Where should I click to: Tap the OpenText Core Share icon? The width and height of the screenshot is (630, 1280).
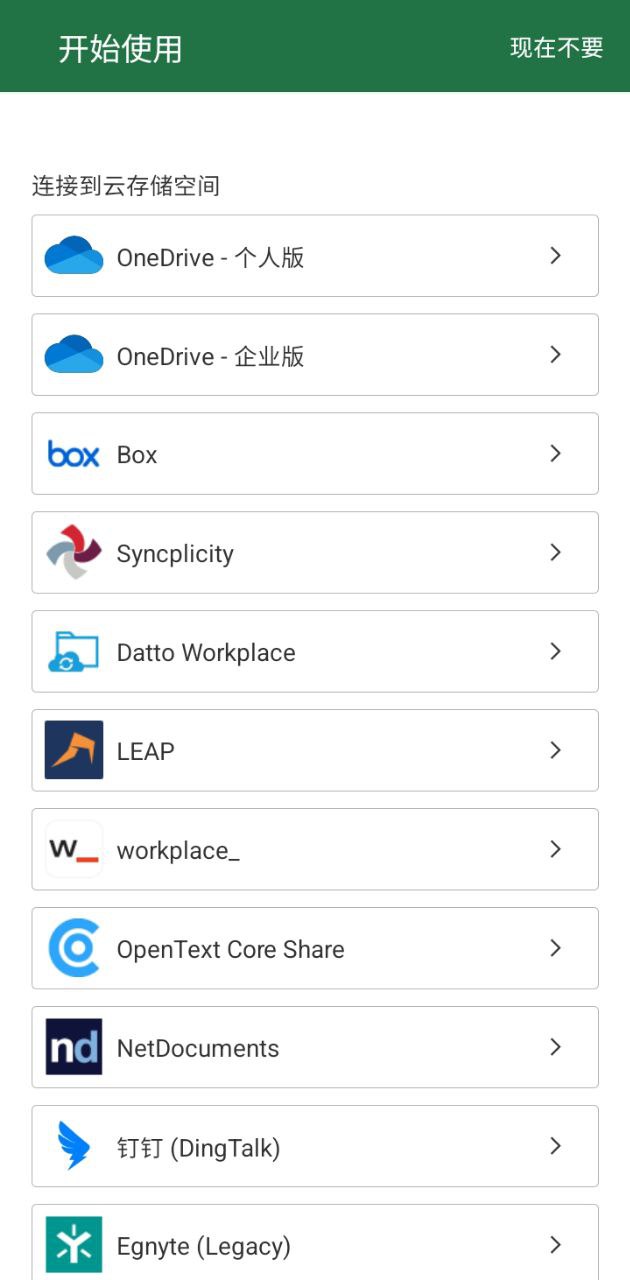pyautogui.click(x=74, y=948)
